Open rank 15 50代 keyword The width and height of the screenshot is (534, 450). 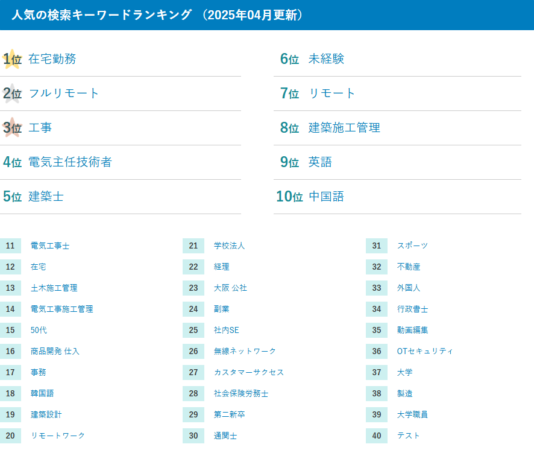(38, 330)
